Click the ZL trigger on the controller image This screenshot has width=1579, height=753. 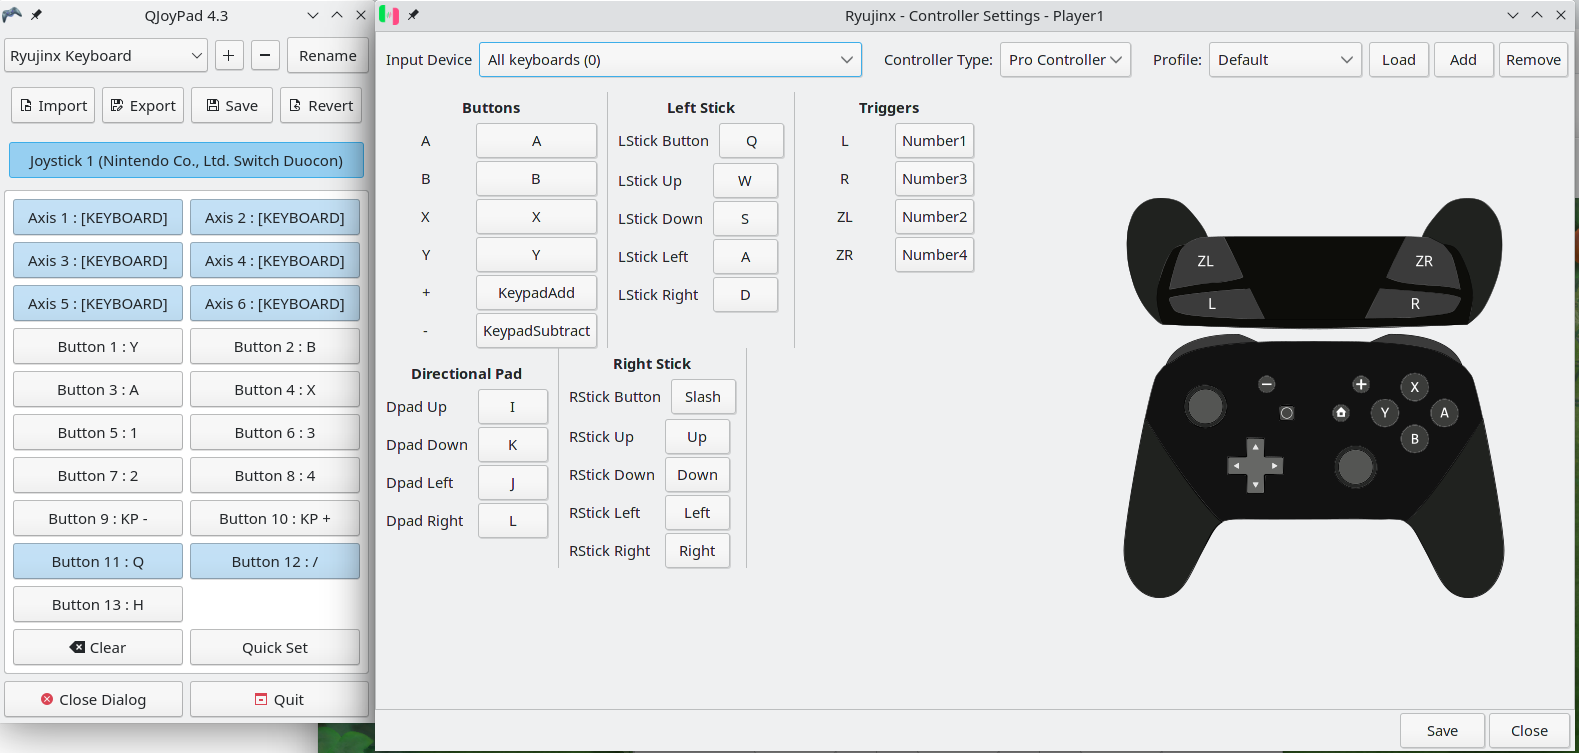(1205, 262)
